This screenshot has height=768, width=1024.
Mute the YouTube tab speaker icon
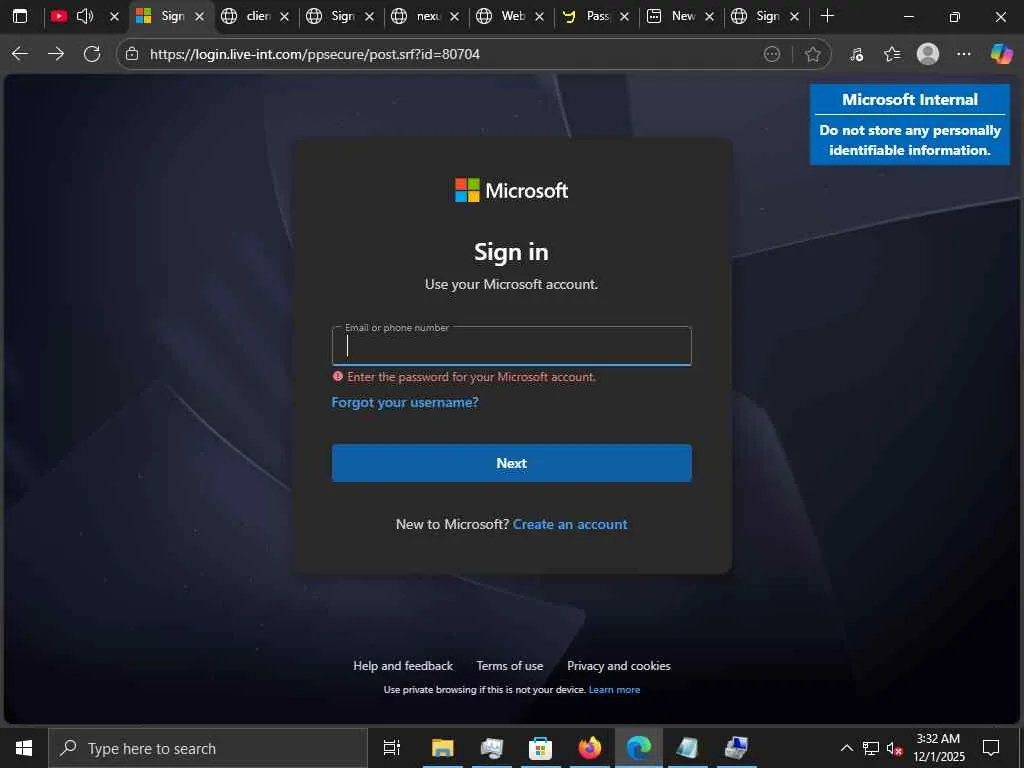(x=85, y=16)
